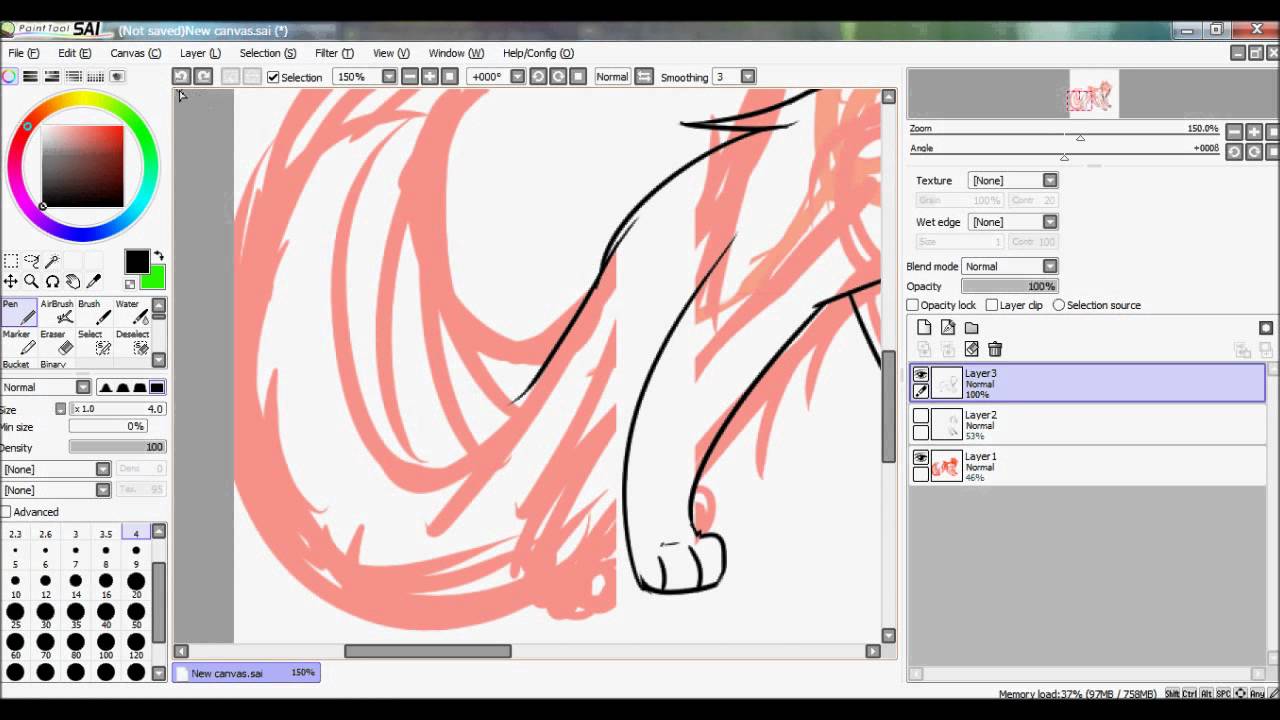Activate the hand pan tool
The image size is (1280, 720).
[x=73, y=282]
